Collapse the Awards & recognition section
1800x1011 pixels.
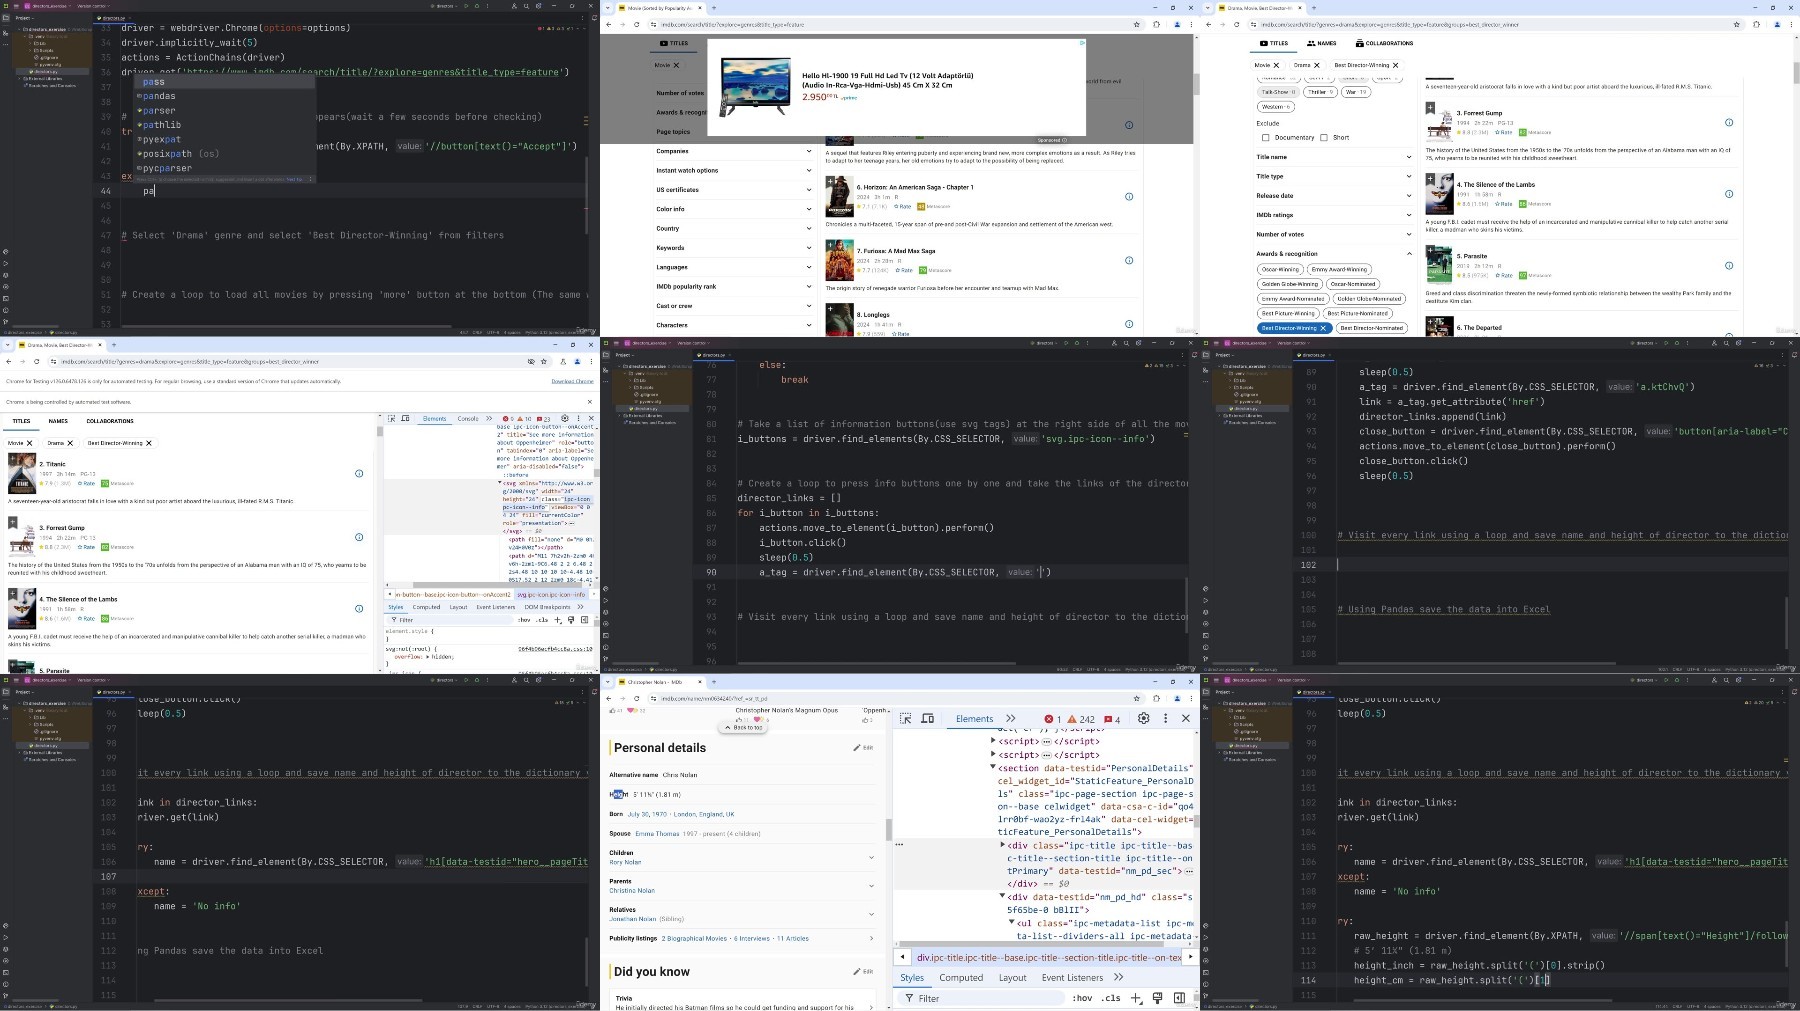pos(1333,254)
